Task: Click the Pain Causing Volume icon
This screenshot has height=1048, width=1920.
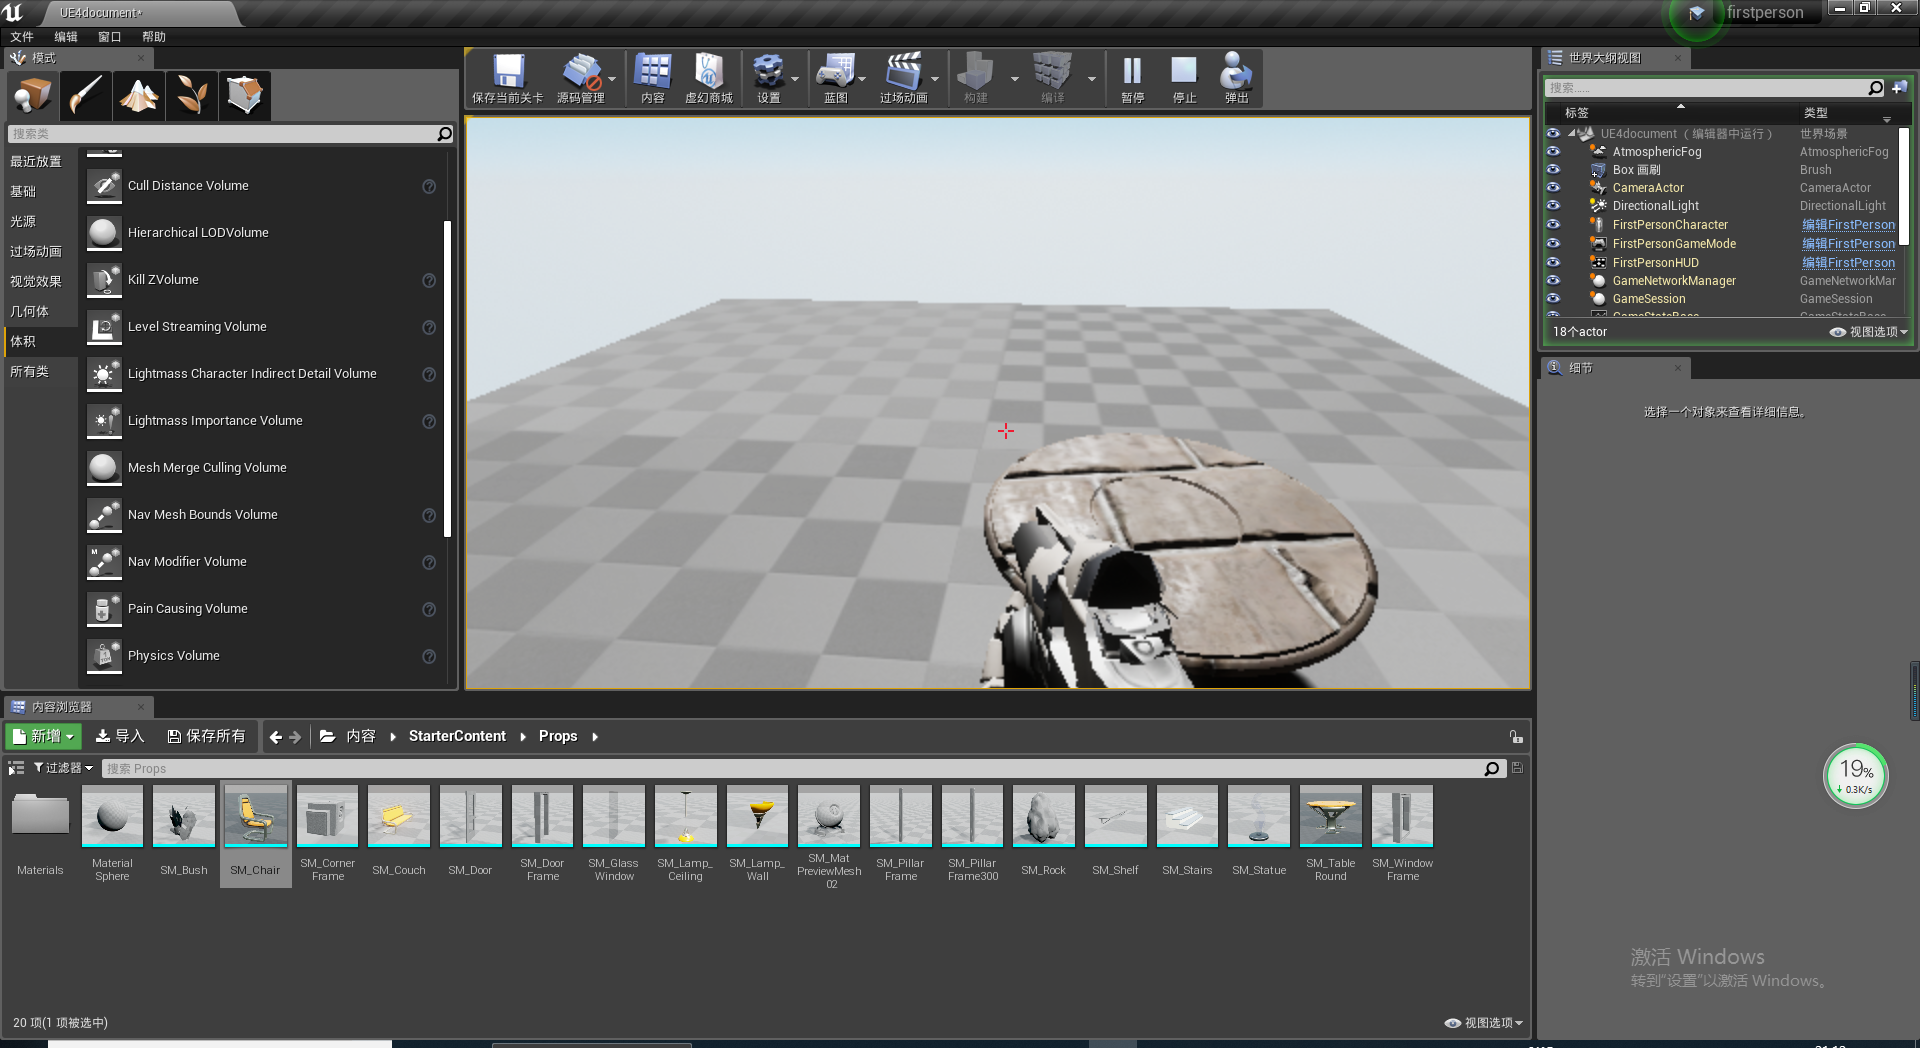Action: 104,609
